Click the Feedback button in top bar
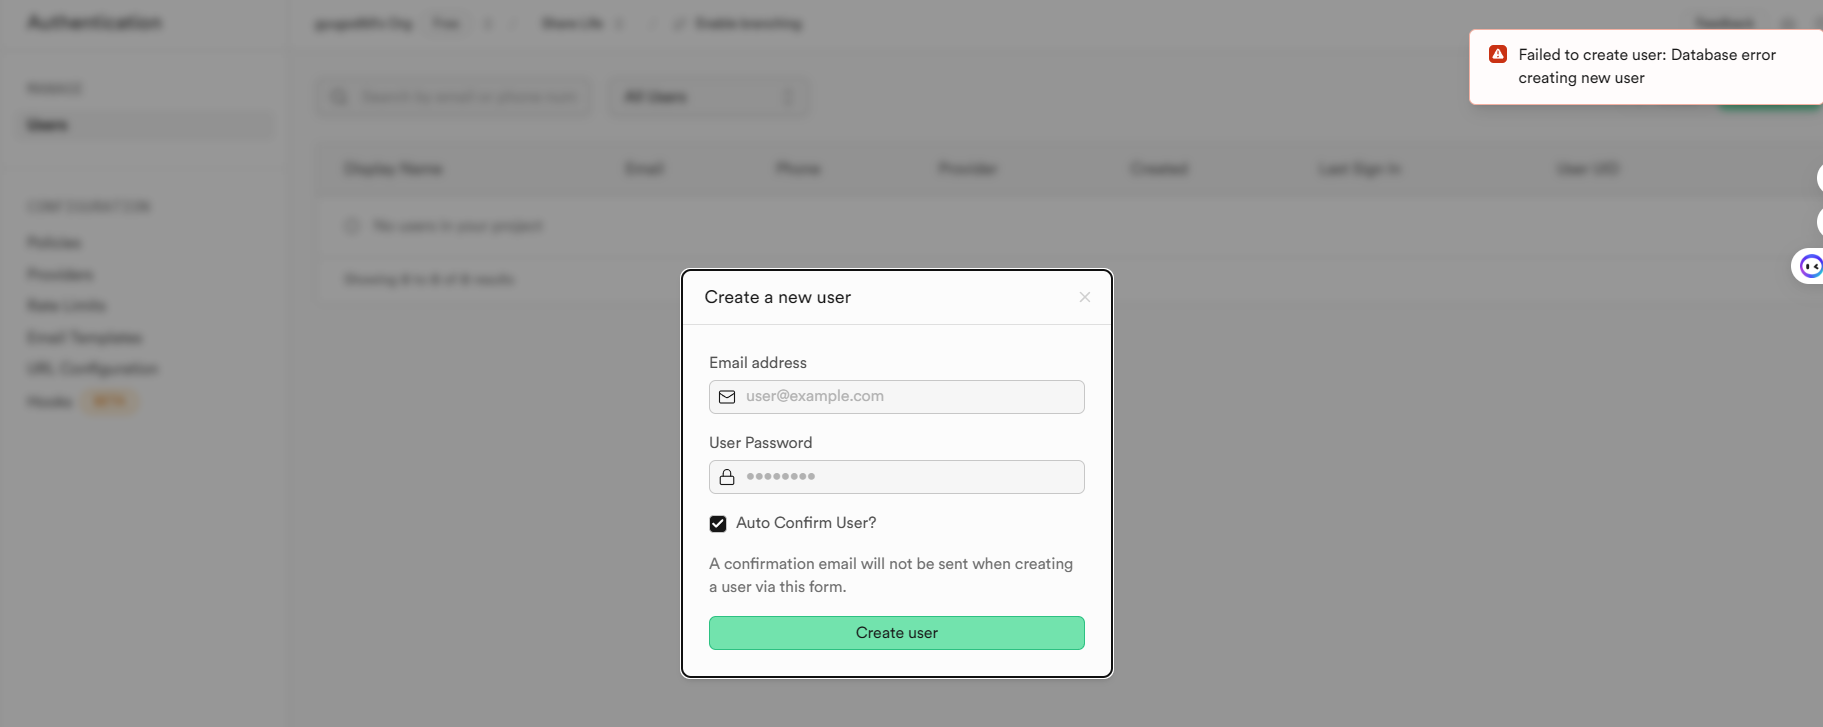This screenshot has height=727, width=1823. [1724, 23]
